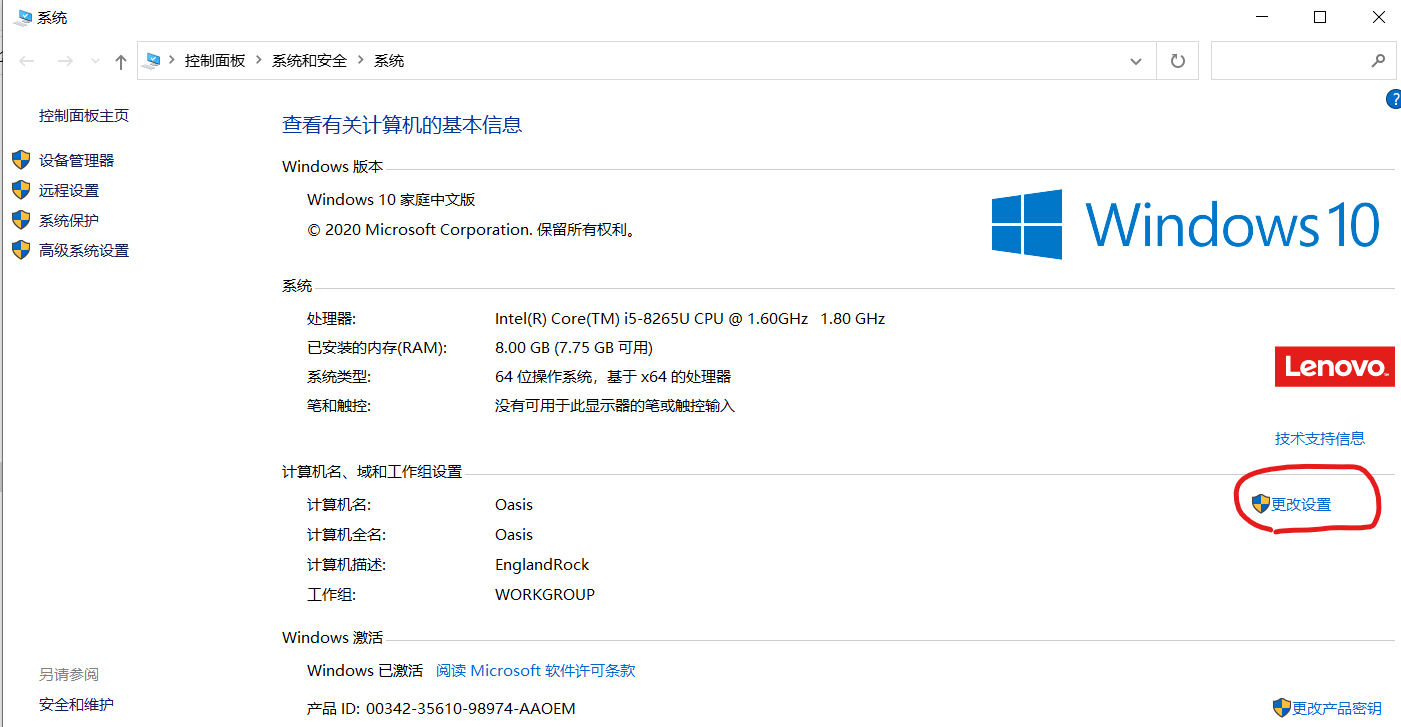The height and width of the screenshot is (727, 1401).
Task: Expand chevron after 控制面板 breadcrumb
Action: pos(258,60)
